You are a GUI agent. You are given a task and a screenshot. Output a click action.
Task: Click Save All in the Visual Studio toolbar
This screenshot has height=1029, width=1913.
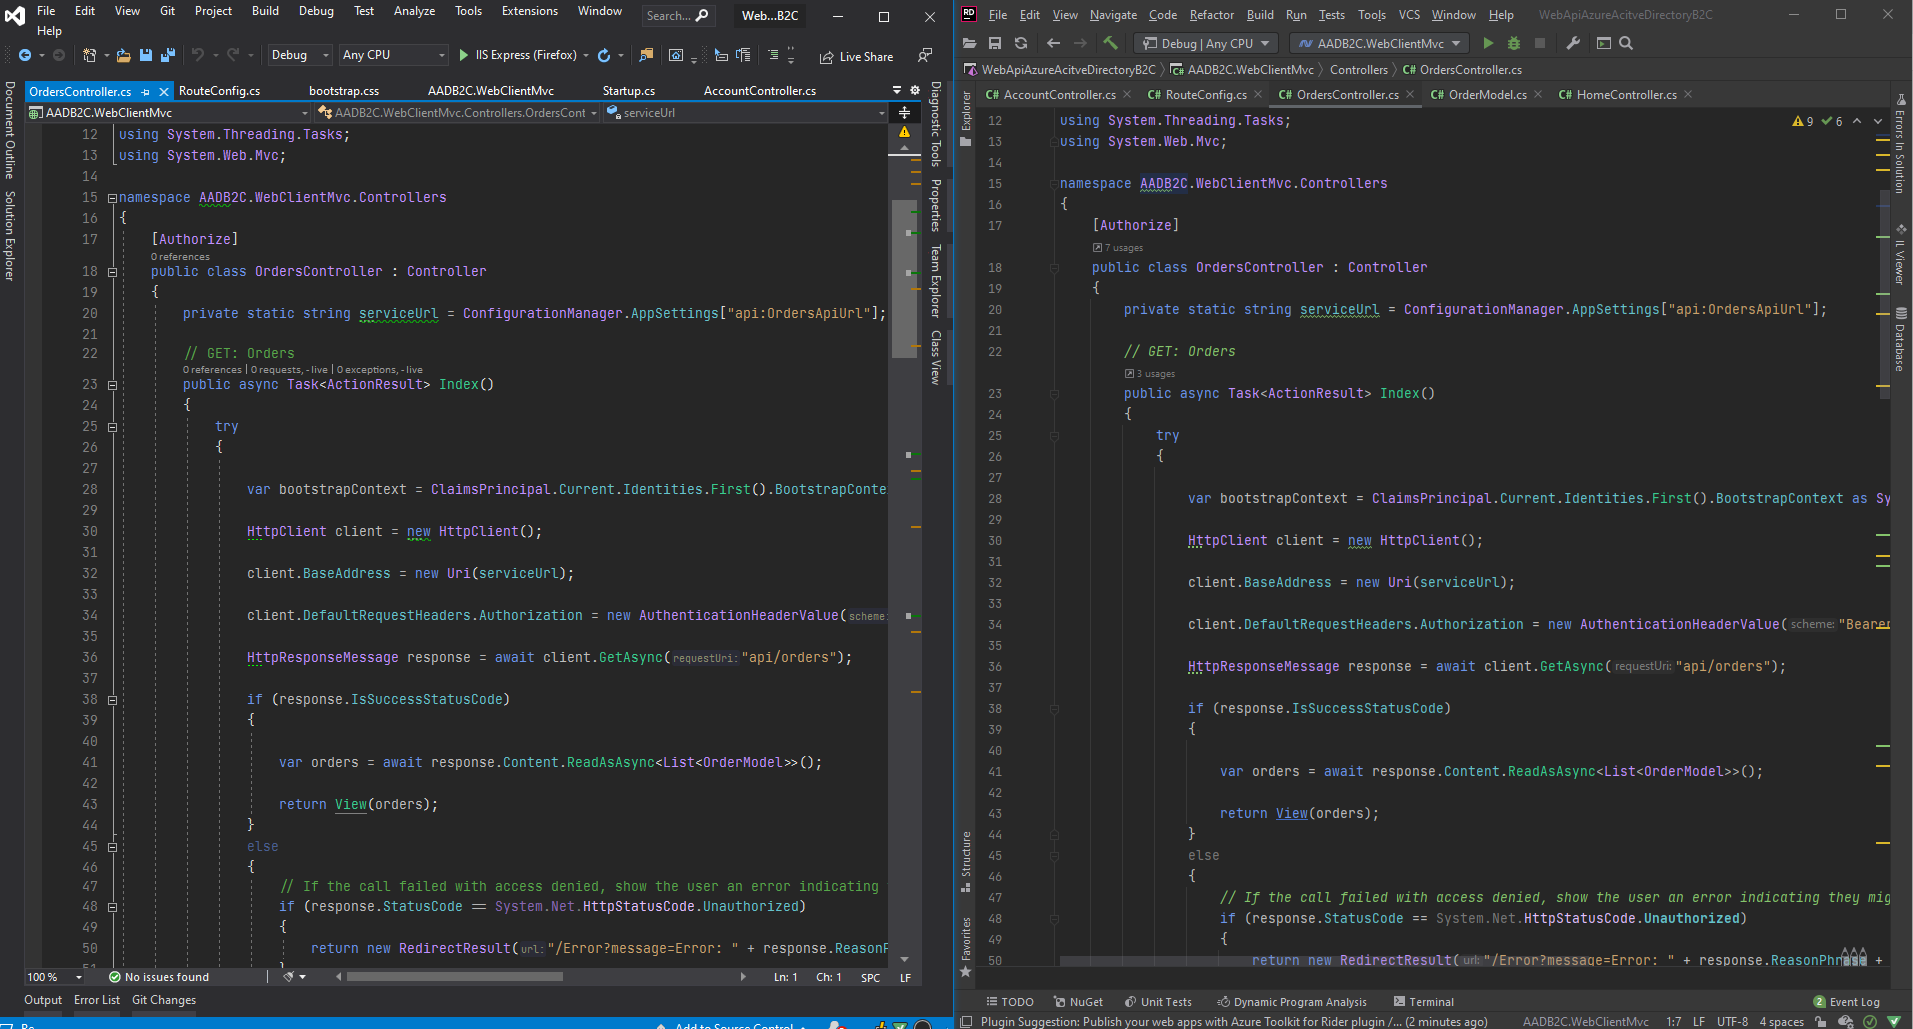coord(167,55)
